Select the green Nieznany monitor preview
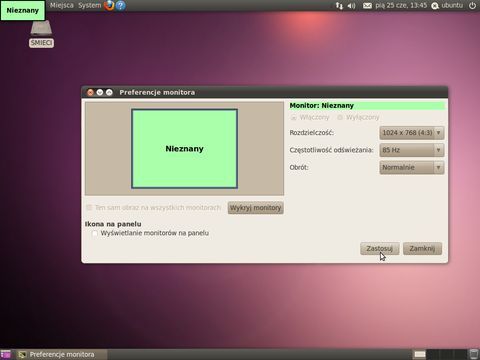Image resolution: width=480 pixels, height=360 pixels. click(x=184, y=149)
